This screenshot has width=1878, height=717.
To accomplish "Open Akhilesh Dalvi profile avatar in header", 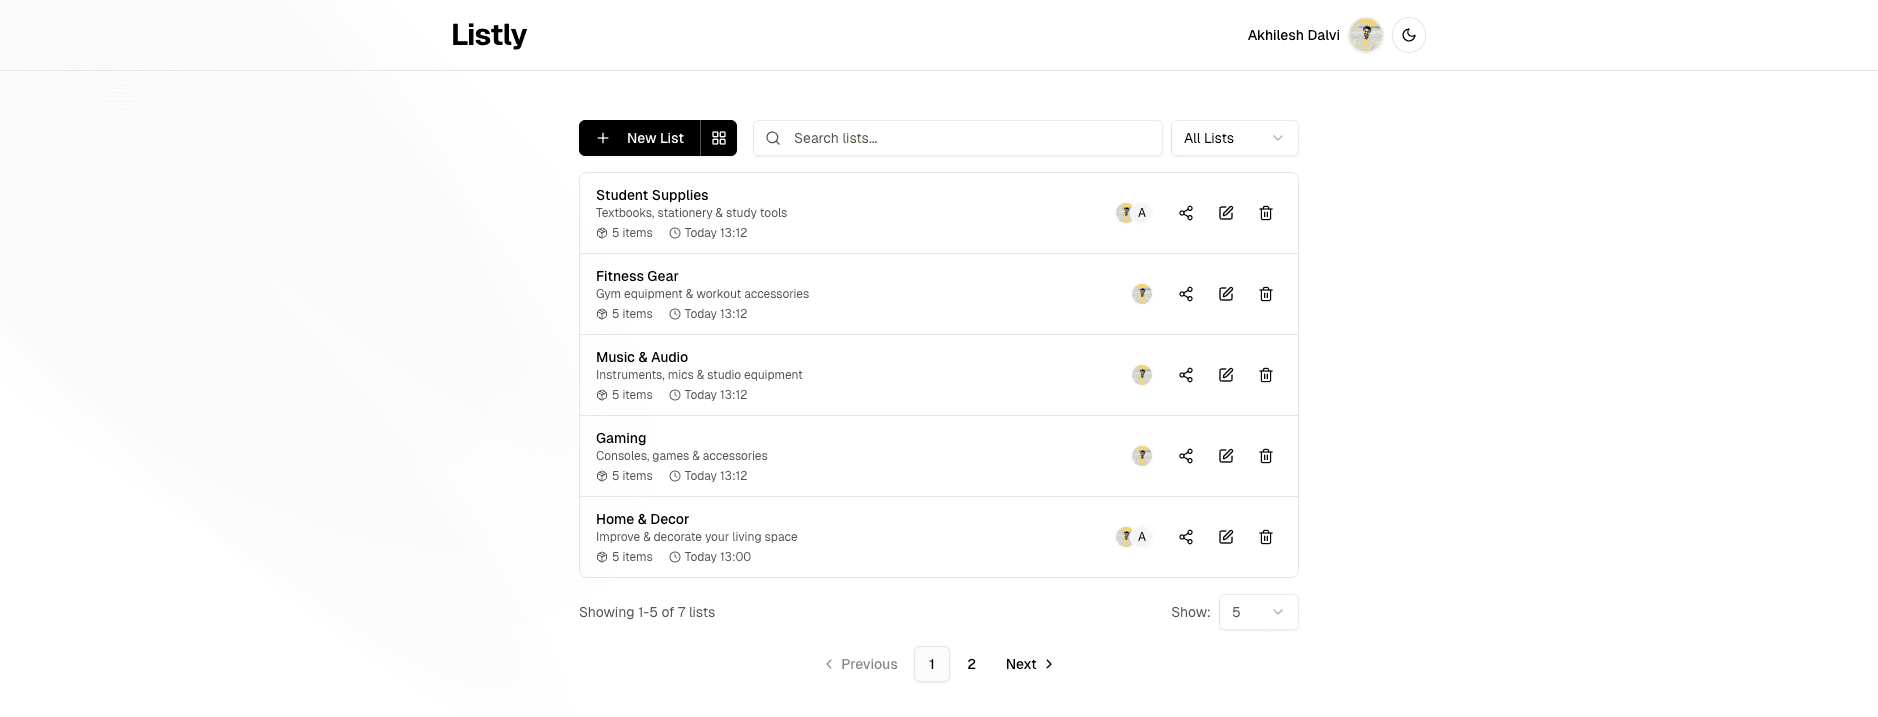I will (x=1365, y=35).
